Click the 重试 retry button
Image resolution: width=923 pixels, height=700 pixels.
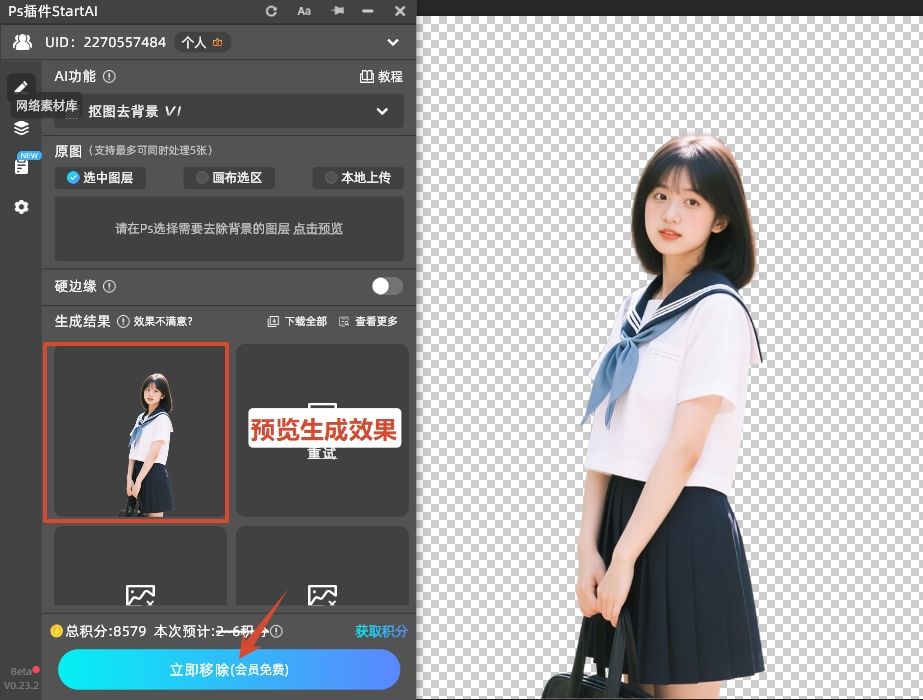point(323,453)
